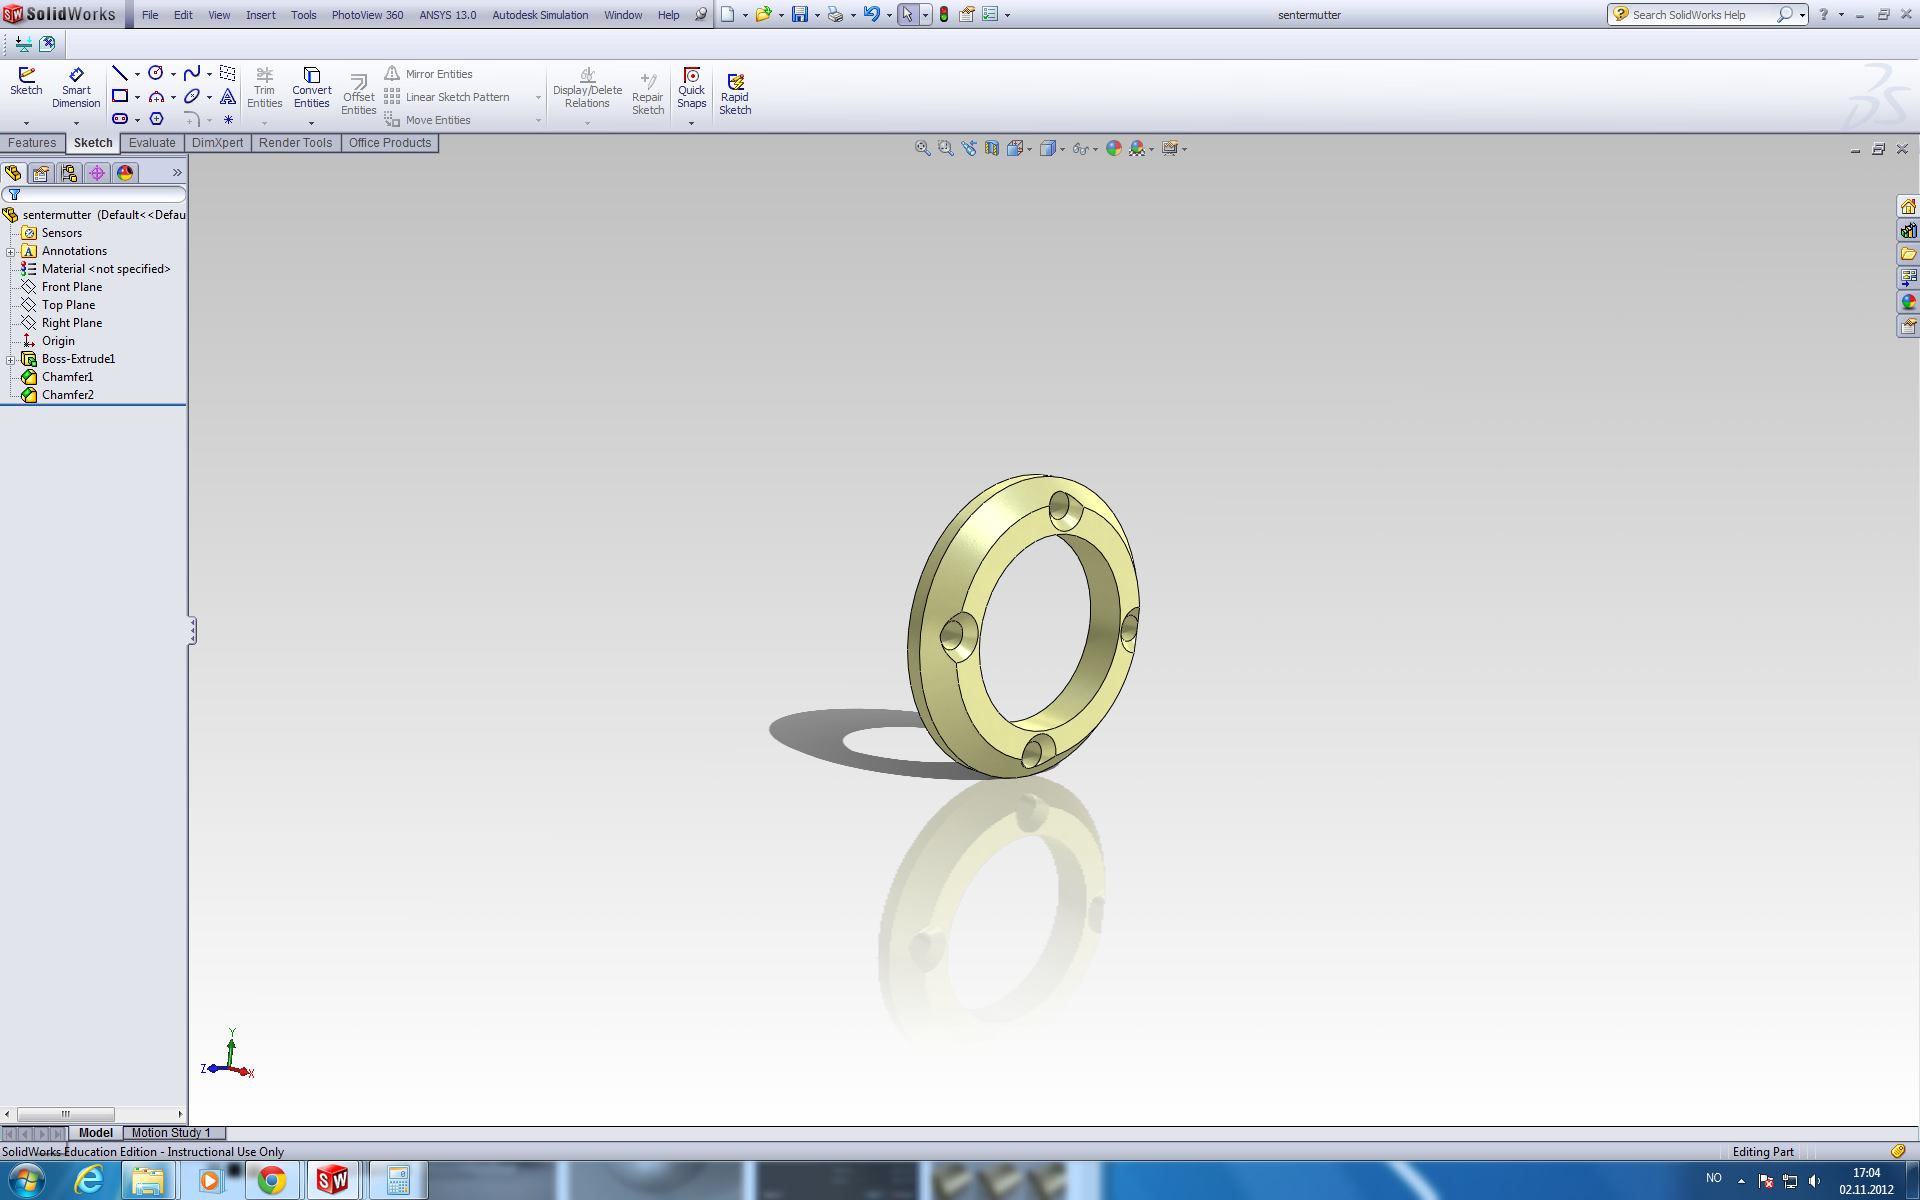Open the PropertyManager panel tab
The height and width of the screenshot is (1200, 1920).
pyautogui.click(x=41, y=173)
